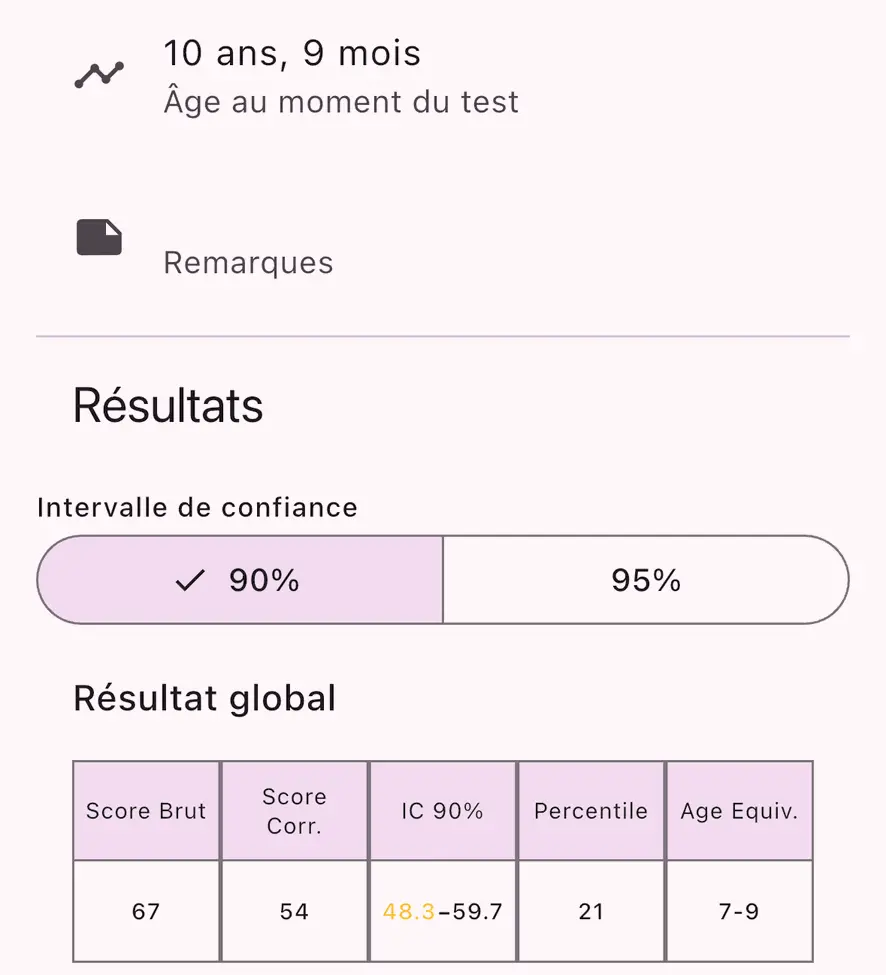This screenshot has height=975, width=886.
Task: Select the raw score value 67
Action: click(x=146, y=912)
